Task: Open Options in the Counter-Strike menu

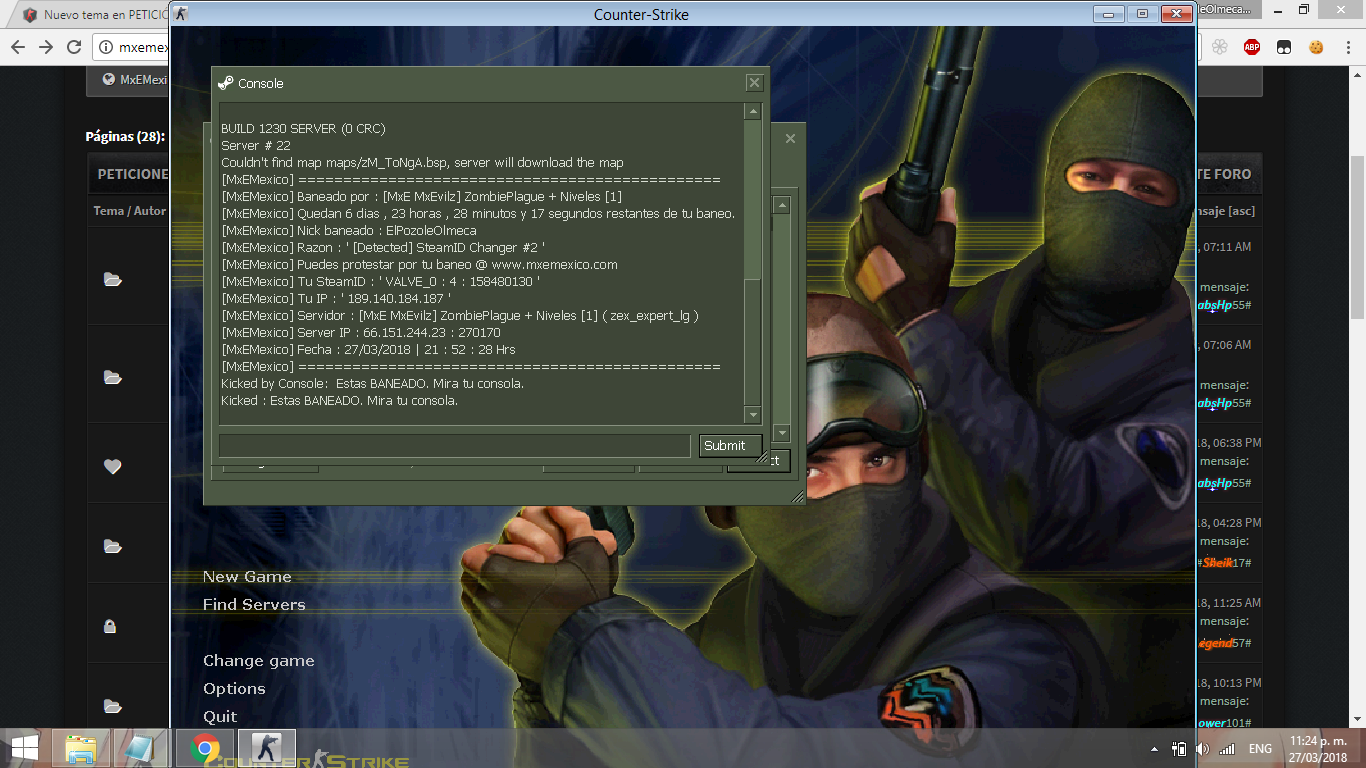Action: pyautogui.click(x=234, y=689)
